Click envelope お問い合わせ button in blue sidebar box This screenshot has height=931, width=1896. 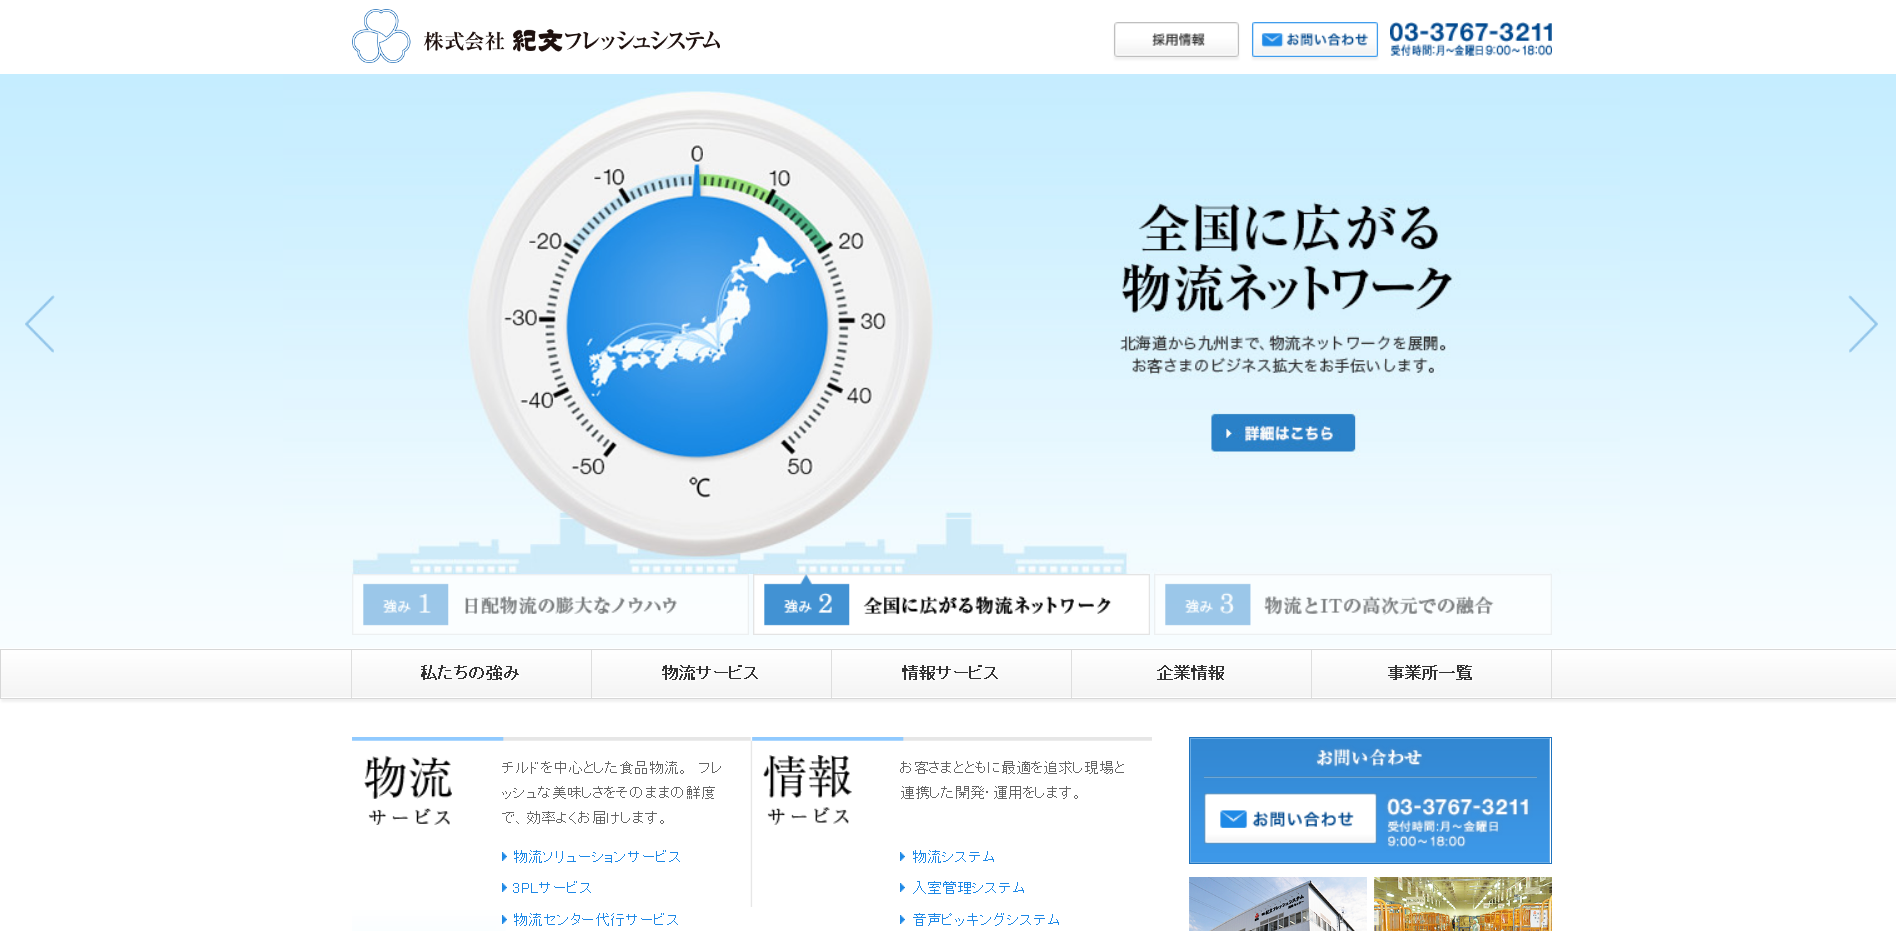pos(1289,819)
